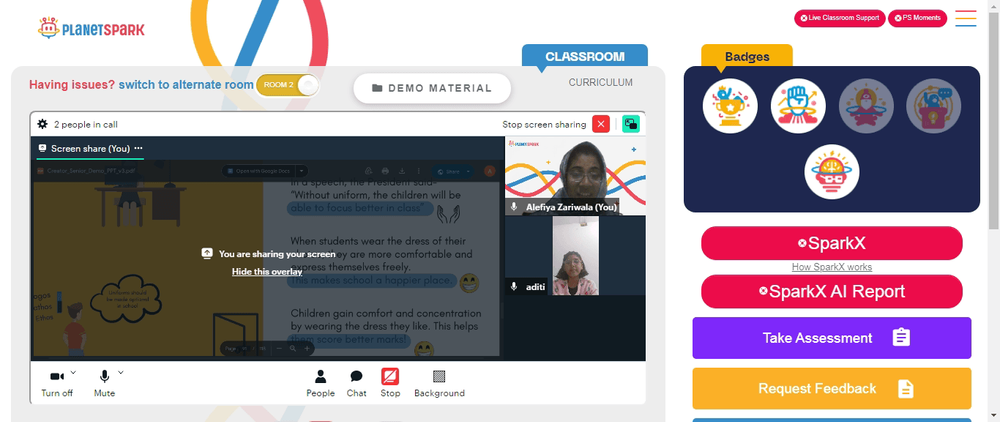The image size is (1000, 422).
Task: Click aditi's microphone status icon
Action: [514, 287]
